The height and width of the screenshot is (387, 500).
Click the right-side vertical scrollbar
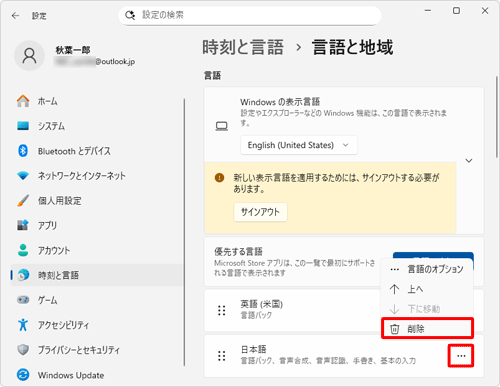tap(496, 117)
